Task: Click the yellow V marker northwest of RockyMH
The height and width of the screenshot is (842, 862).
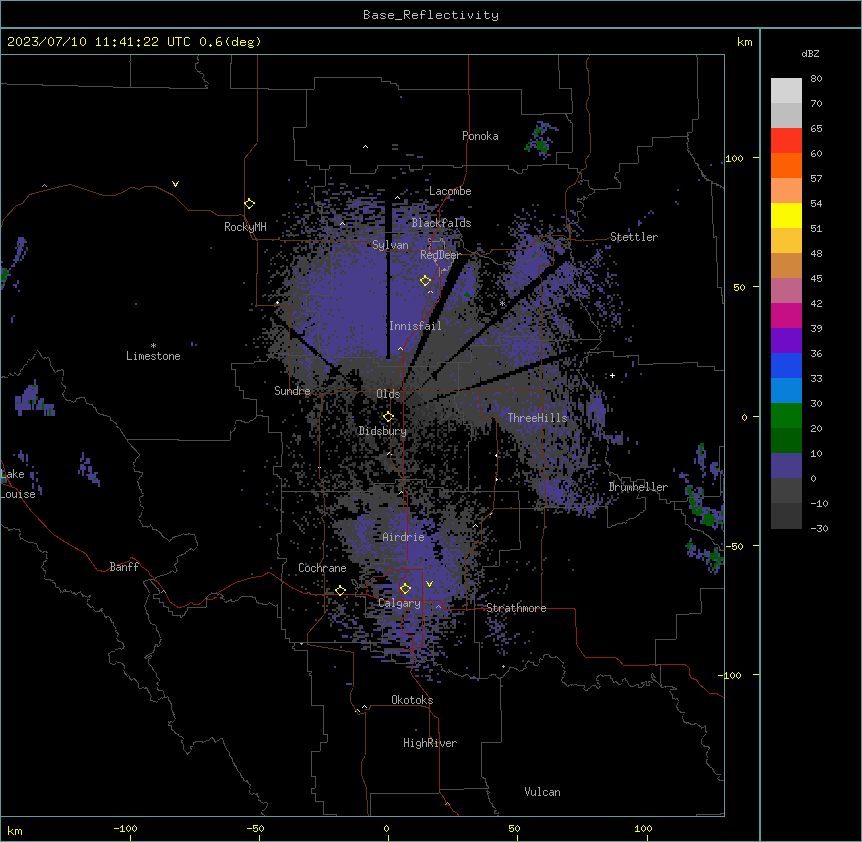Action: 175,184
